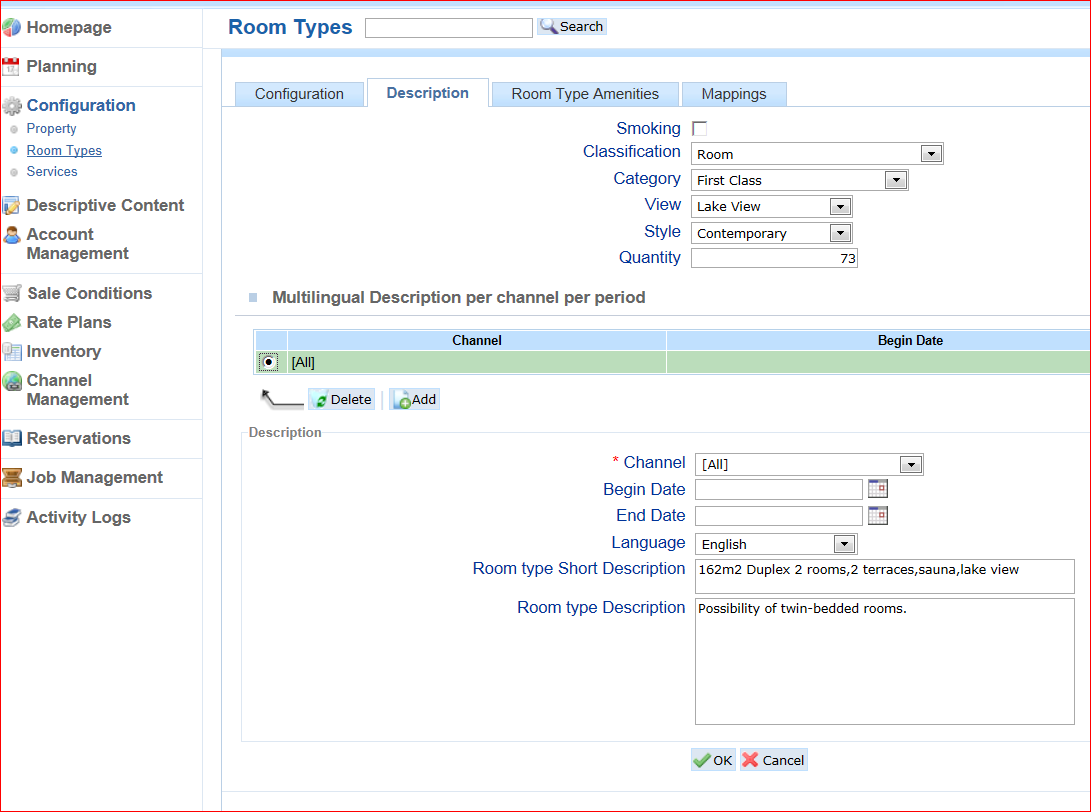Open the Begin Date calendar picker

click(x=877, y=489)
